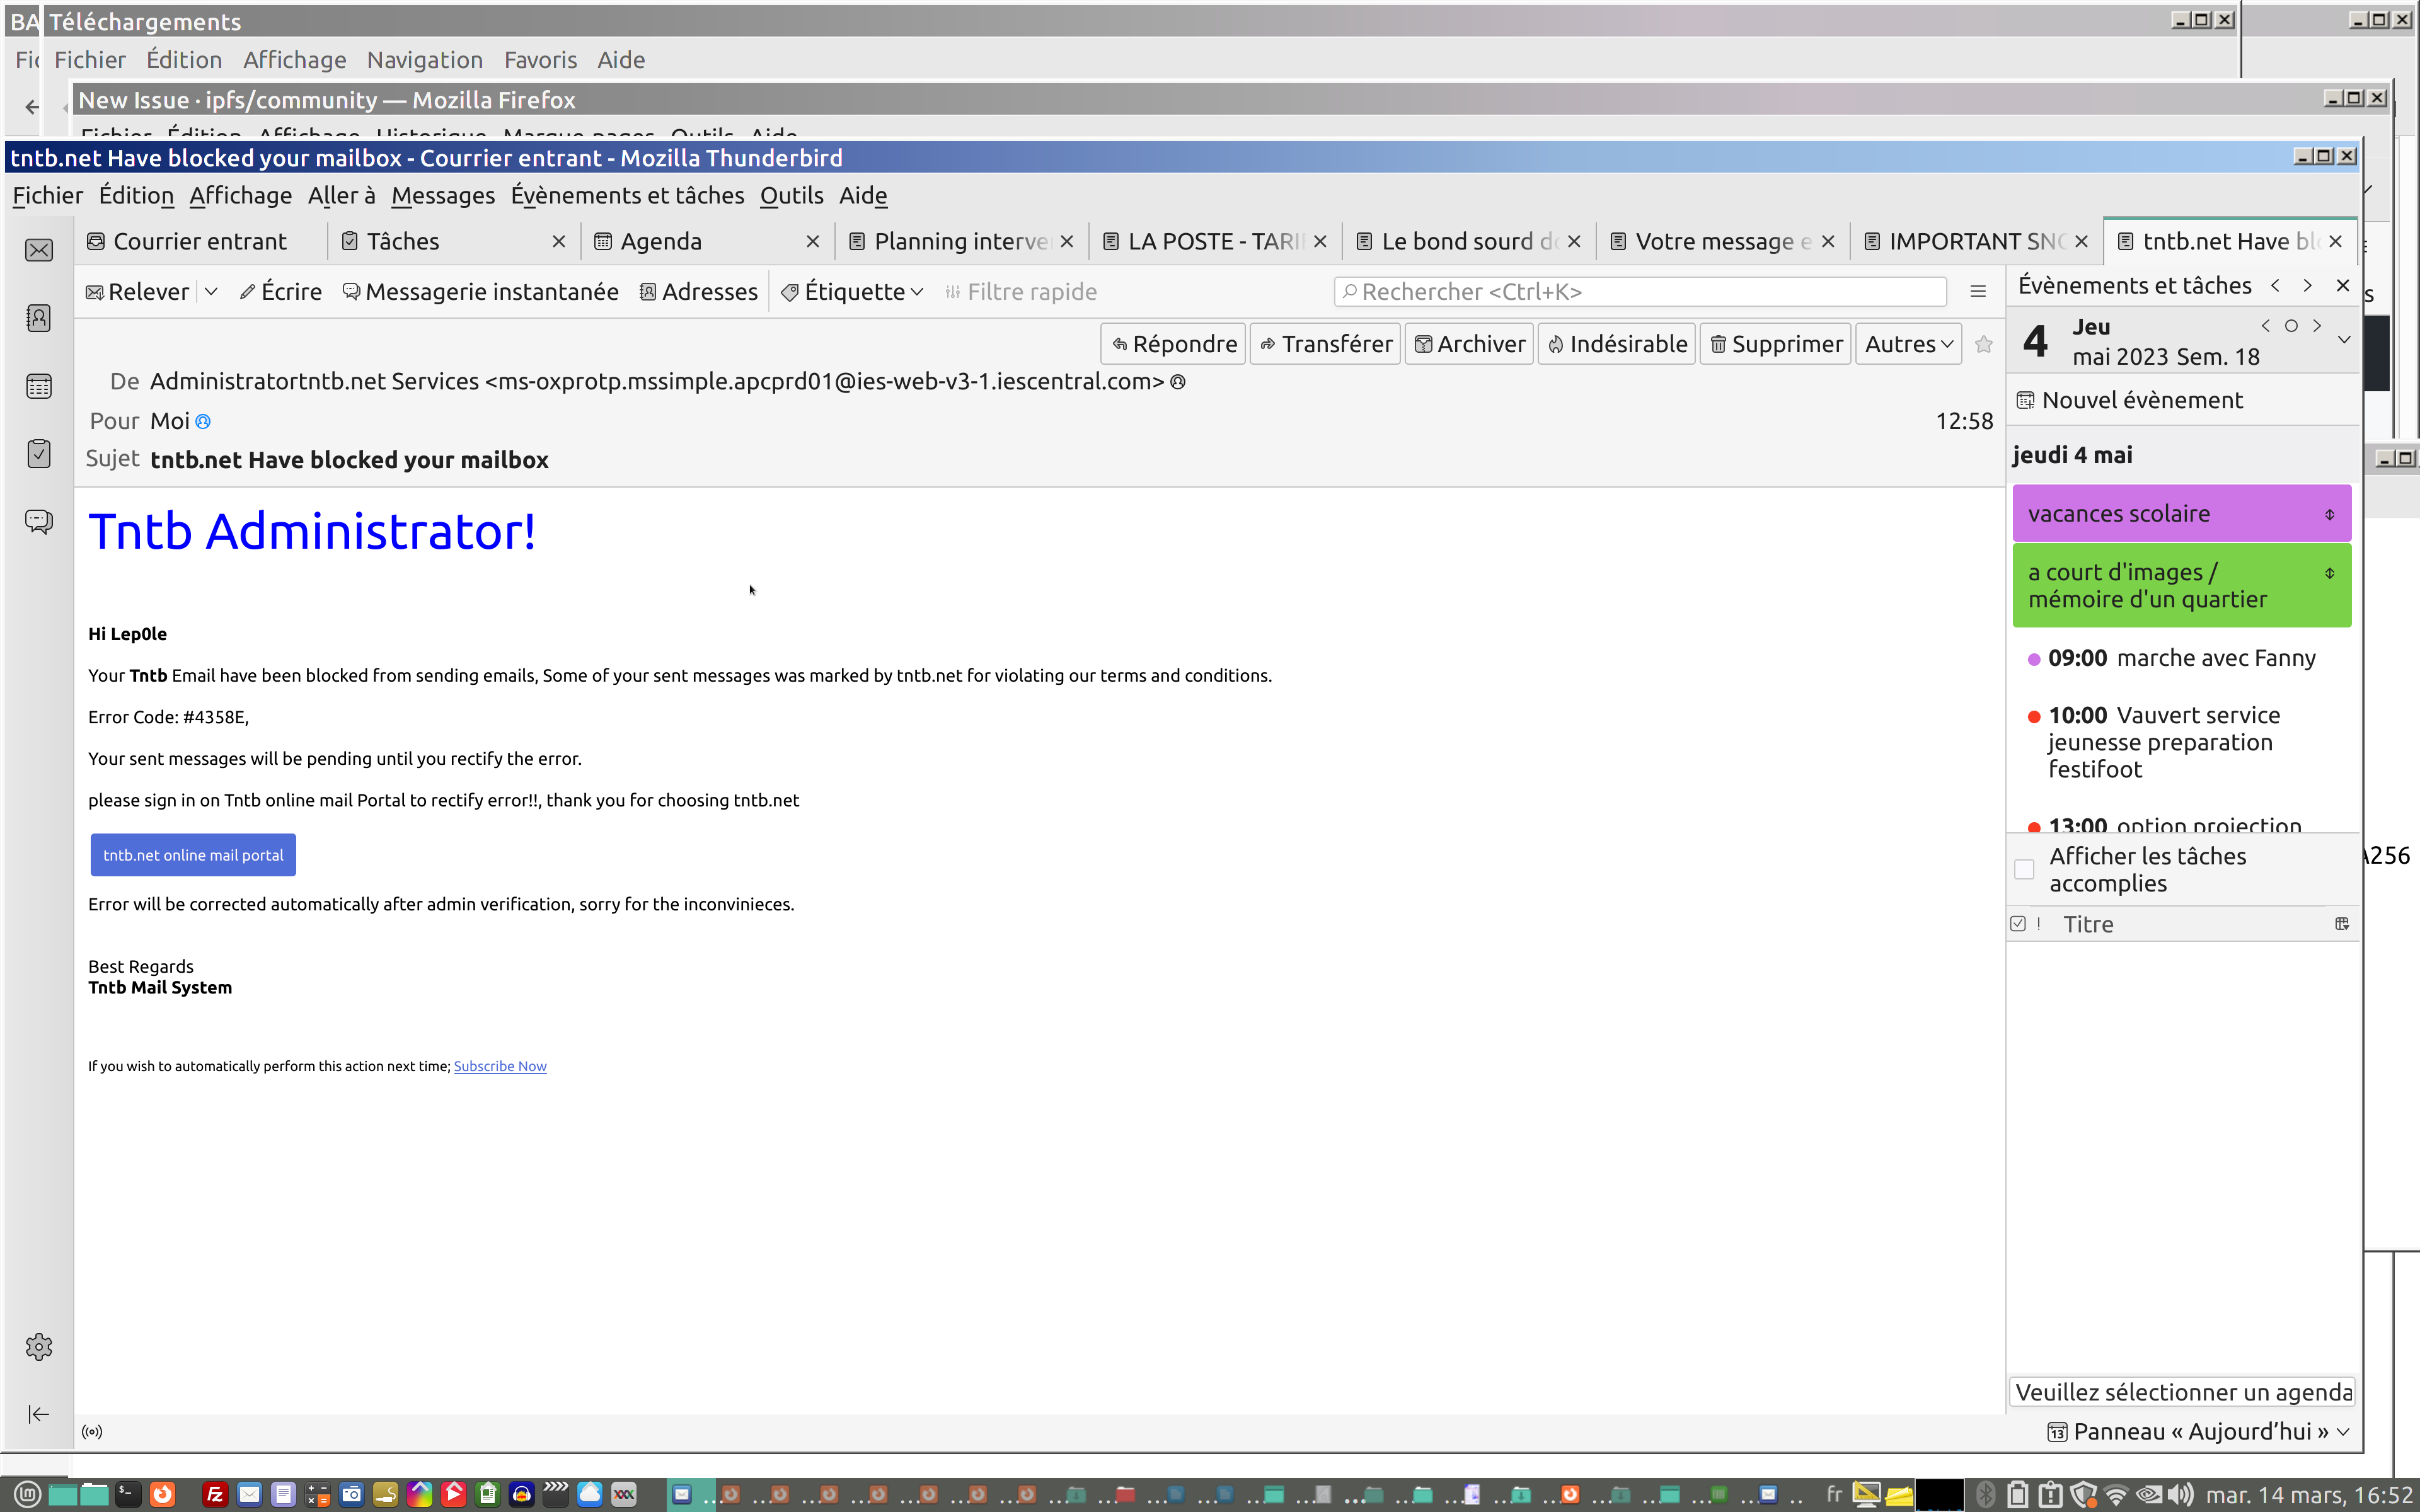Click the Subscribe Now link

[x=500, y=1066]
